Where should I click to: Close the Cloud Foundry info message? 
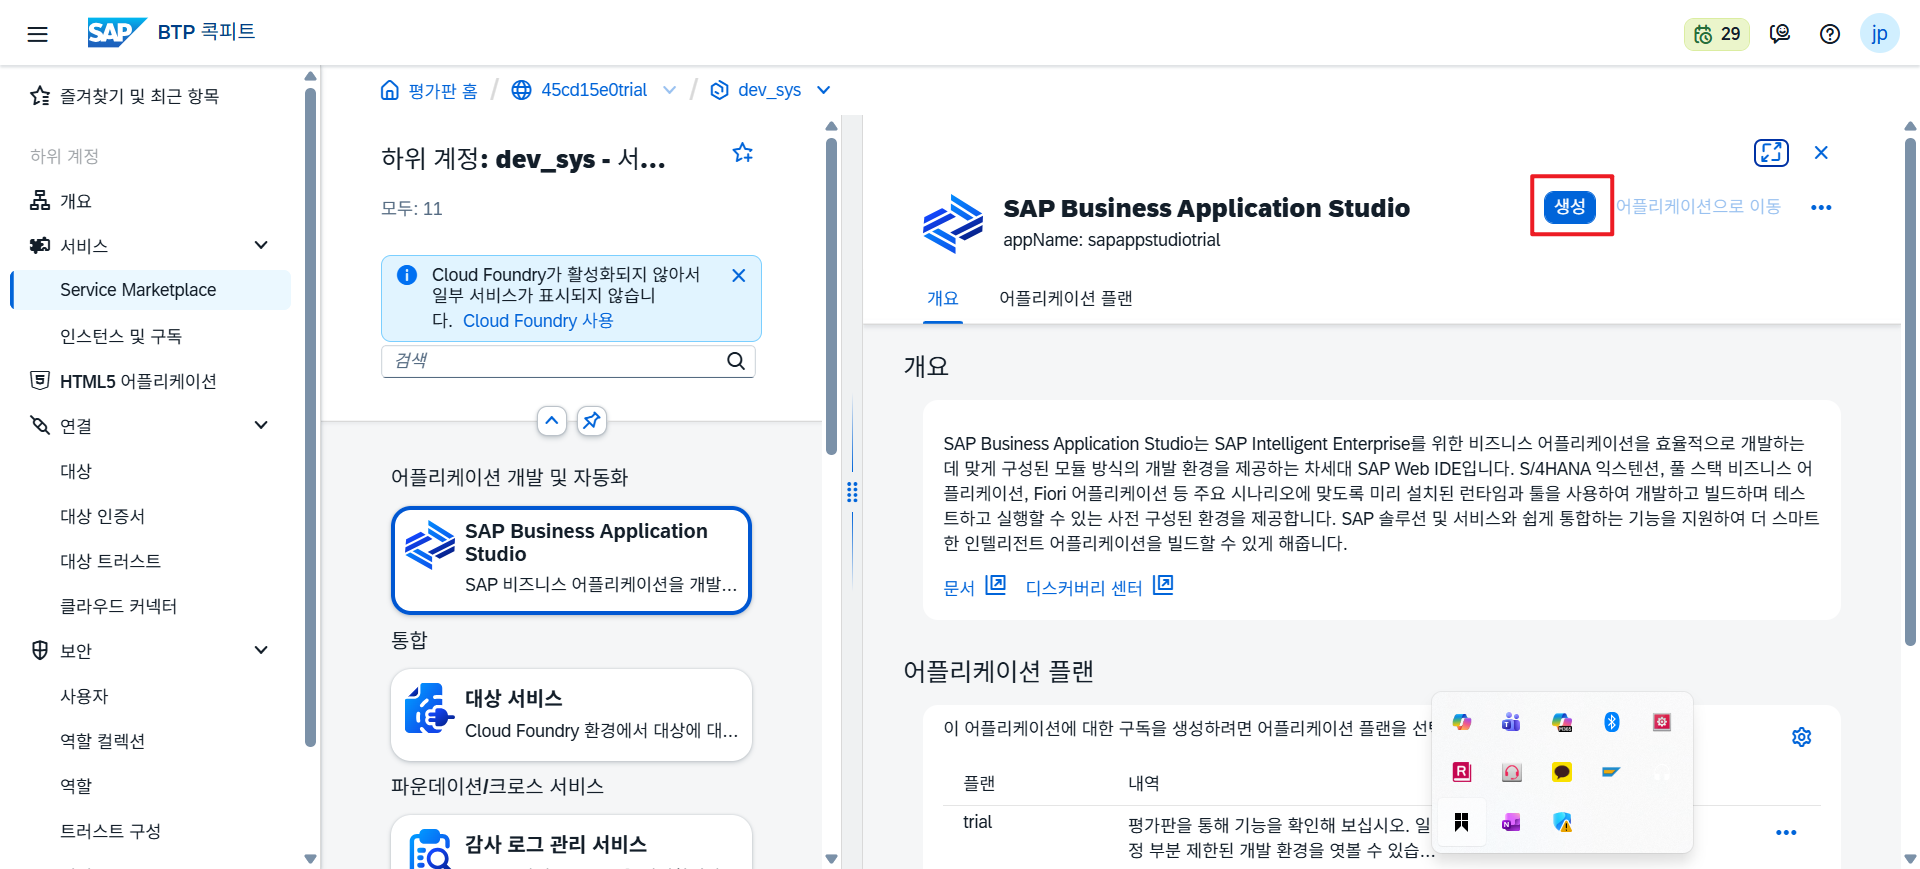[x=739, y=275]
